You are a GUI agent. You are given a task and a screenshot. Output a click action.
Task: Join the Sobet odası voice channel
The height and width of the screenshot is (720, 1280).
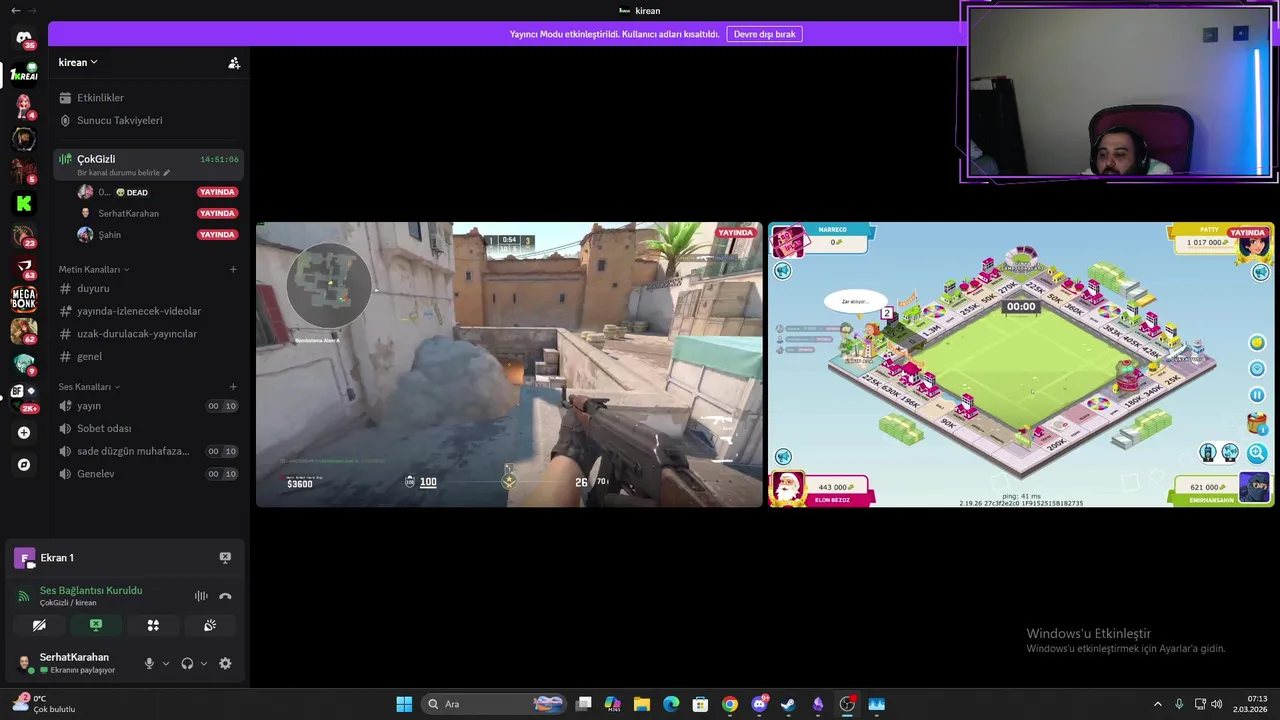pyautogui.click(x=148, y=428)
